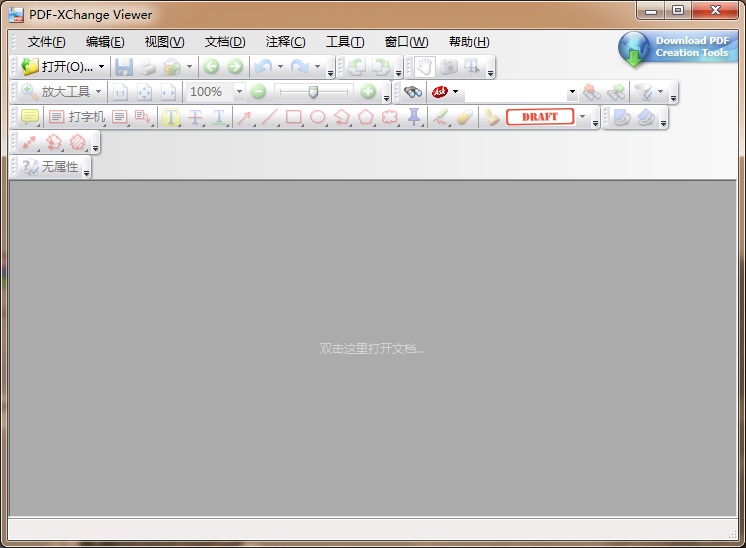Screen dimensions: 746x548
Task: Select the text highlight tool
Action: point(171,117)
